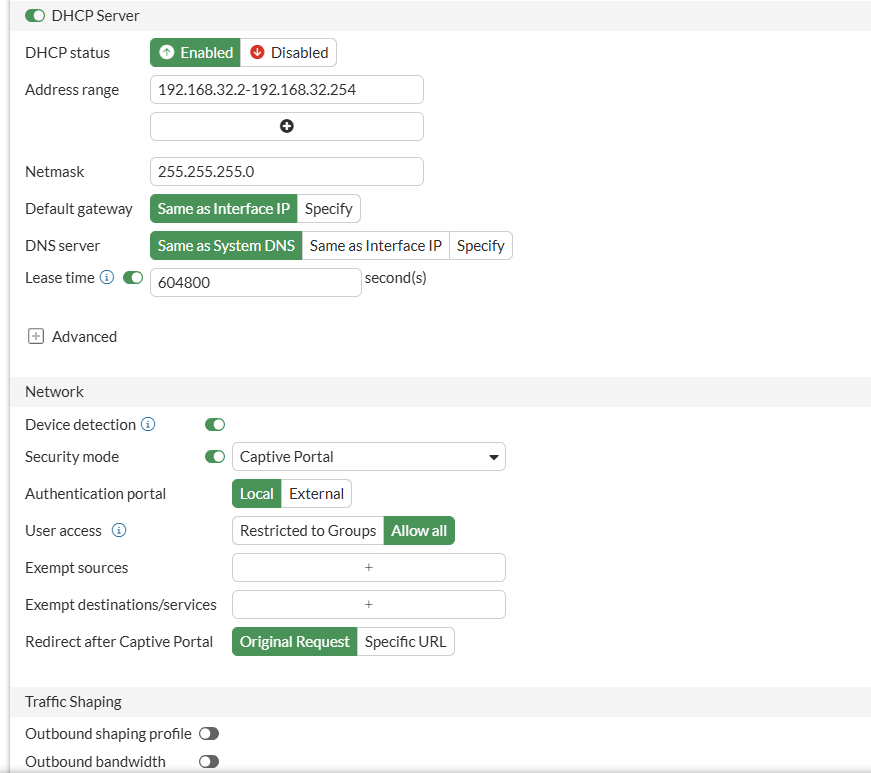Screen dimensions: 871x773
Task: Switch Authentication portal to External
Action: point(316,494)
